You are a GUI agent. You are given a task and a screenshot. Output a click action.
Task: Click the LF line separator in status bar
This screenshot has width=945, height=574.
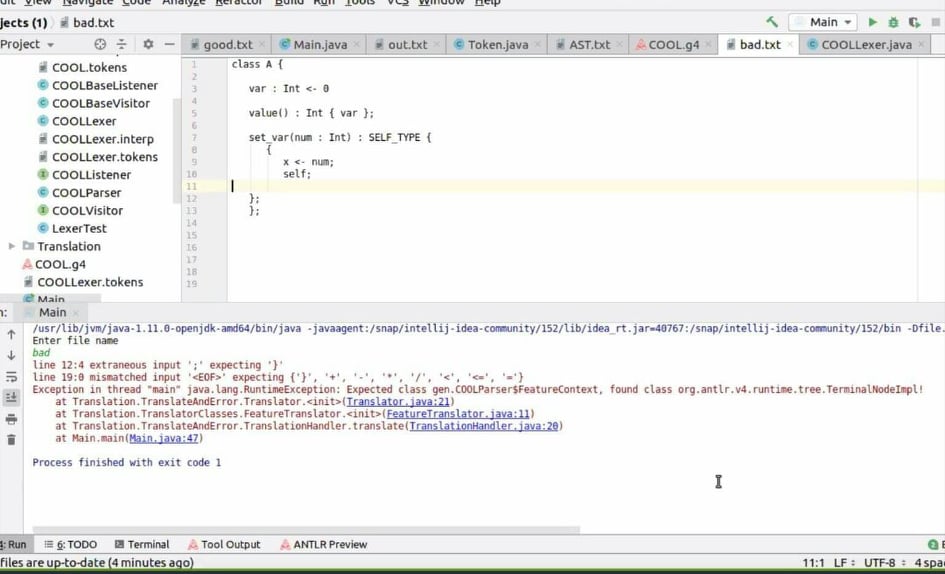pyautogui.click(x=844, y=563)
